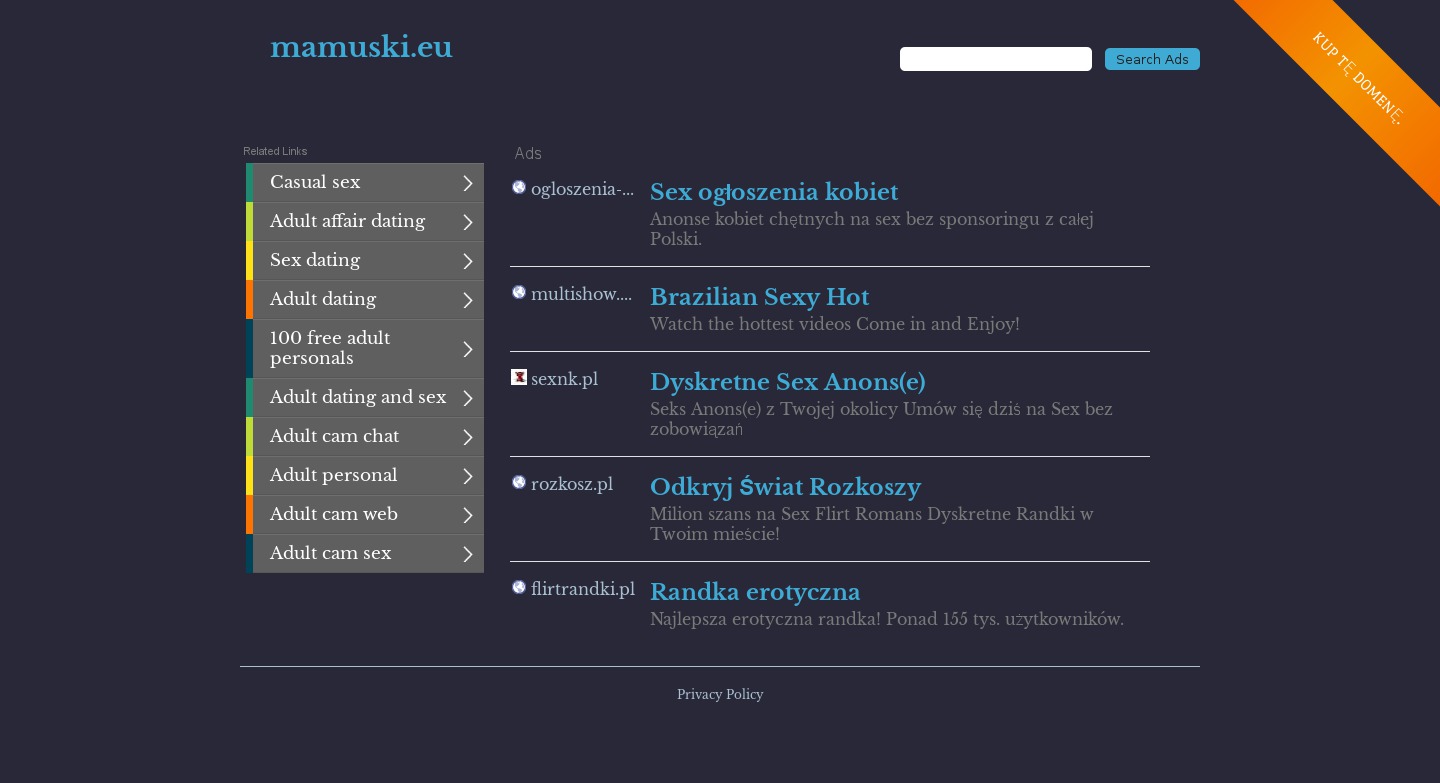Screen dimensions: 1440x783
Task: Click the arrow on 100 free adult personals
Action: coord(467,349)
